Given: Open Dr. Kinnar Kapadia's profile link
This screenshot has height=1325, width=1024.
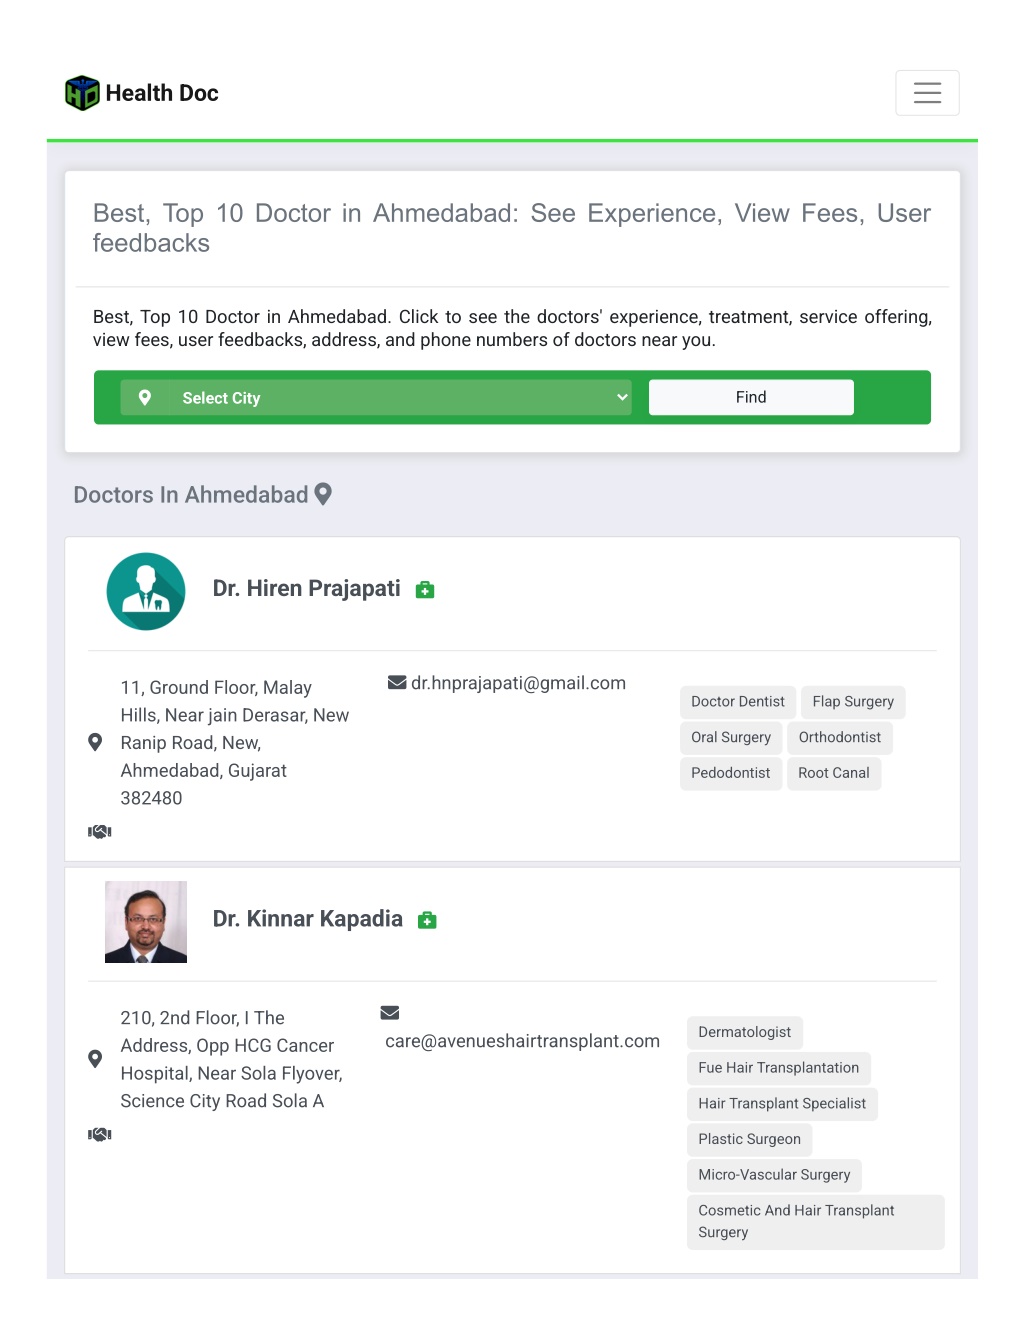Looking at the screenshot, I should tap(307, 919).
